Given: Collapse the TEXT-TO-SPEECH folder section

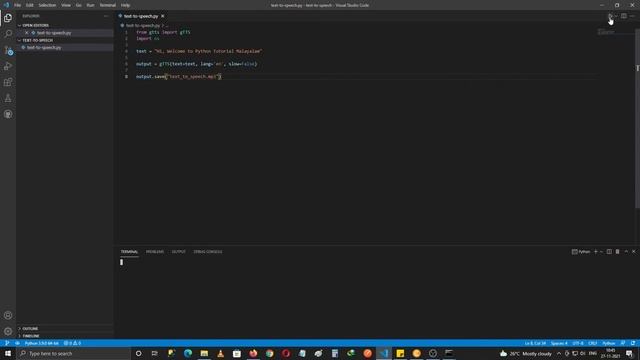Looking at the screenshot, I should click(38, 40).
